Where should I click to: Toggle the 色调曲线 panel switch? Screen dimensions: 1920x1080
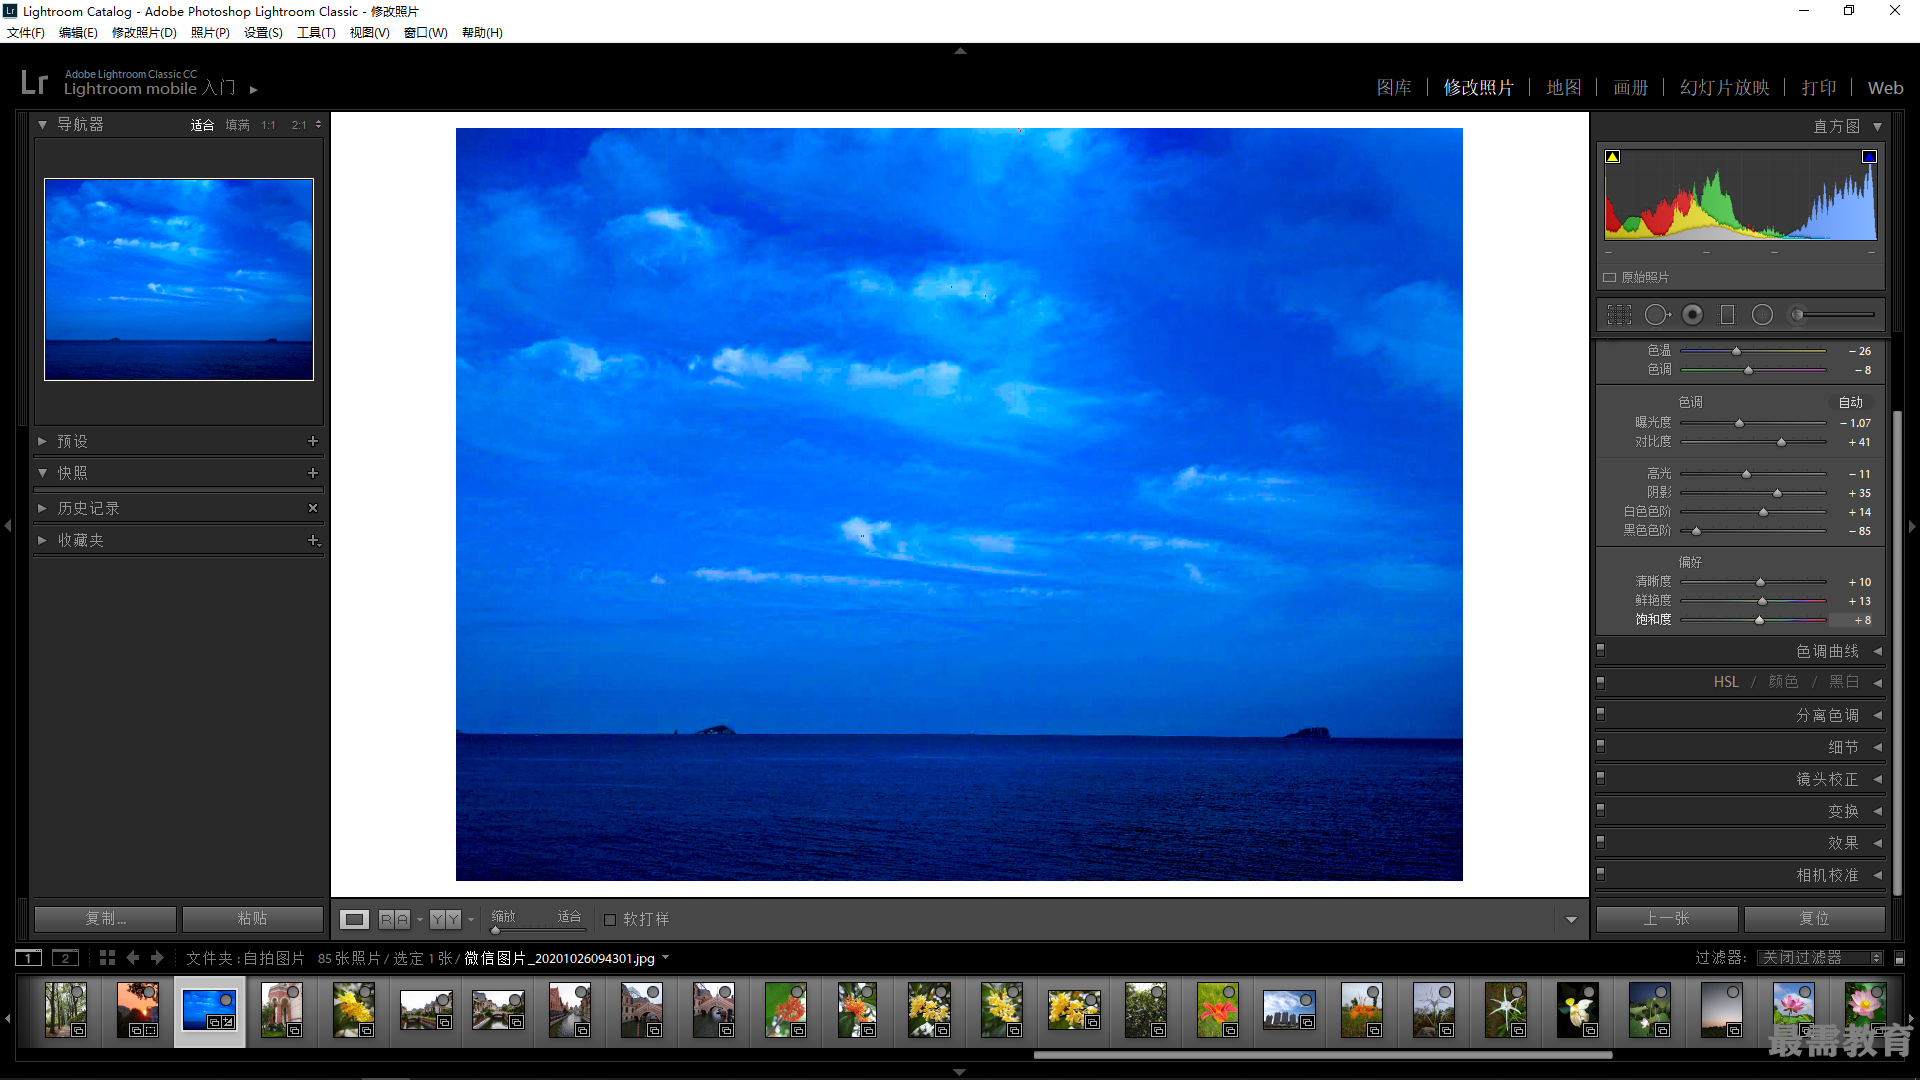1600,651
